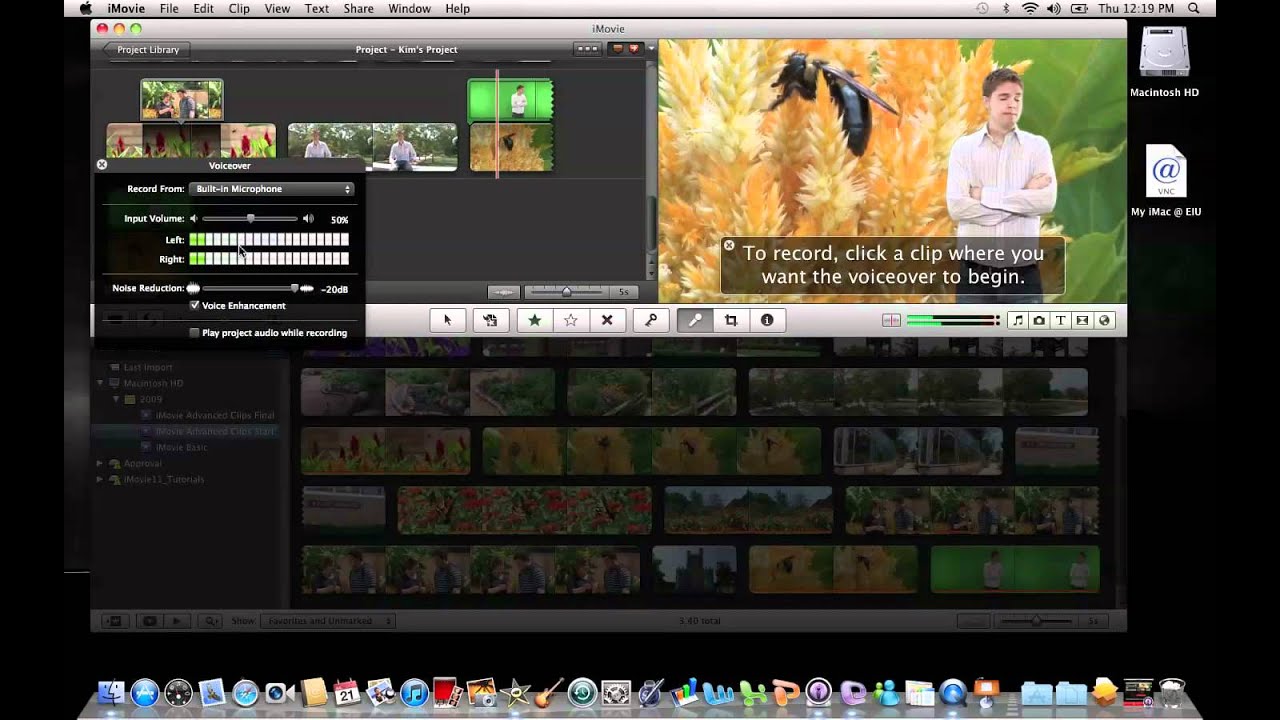Open the crop and rotate tool

pos(731,320)
